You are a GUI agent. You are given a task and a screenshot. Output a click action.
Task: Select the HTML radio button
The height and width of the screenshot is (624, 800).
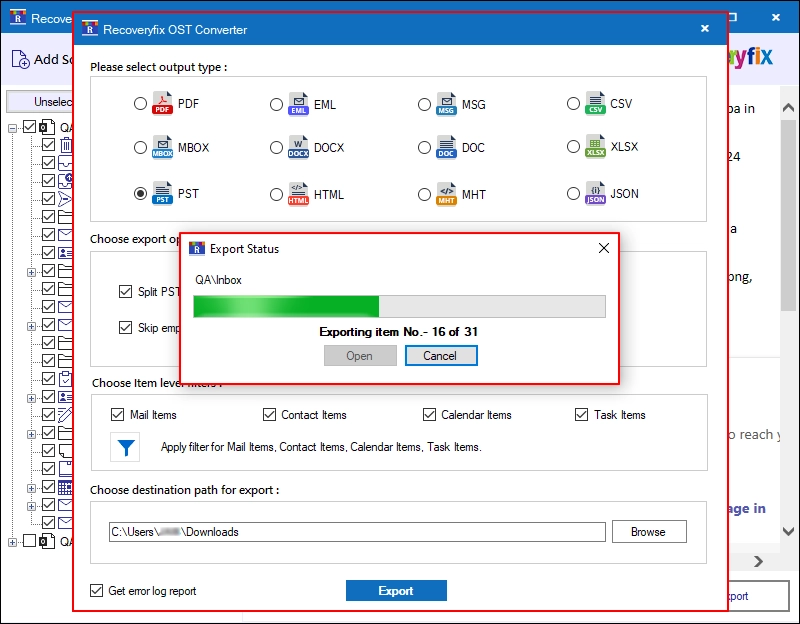tap(276, 194)
